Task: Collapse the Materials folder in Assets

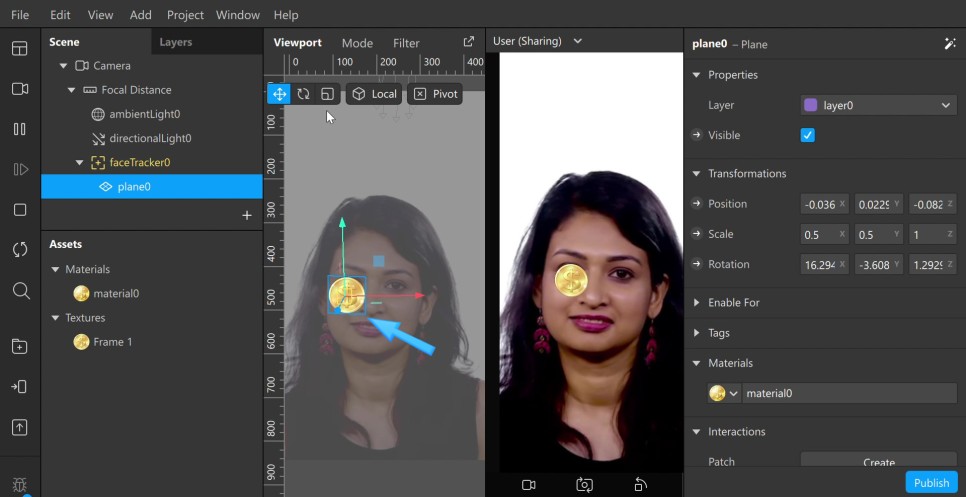Action: point(55,270)
